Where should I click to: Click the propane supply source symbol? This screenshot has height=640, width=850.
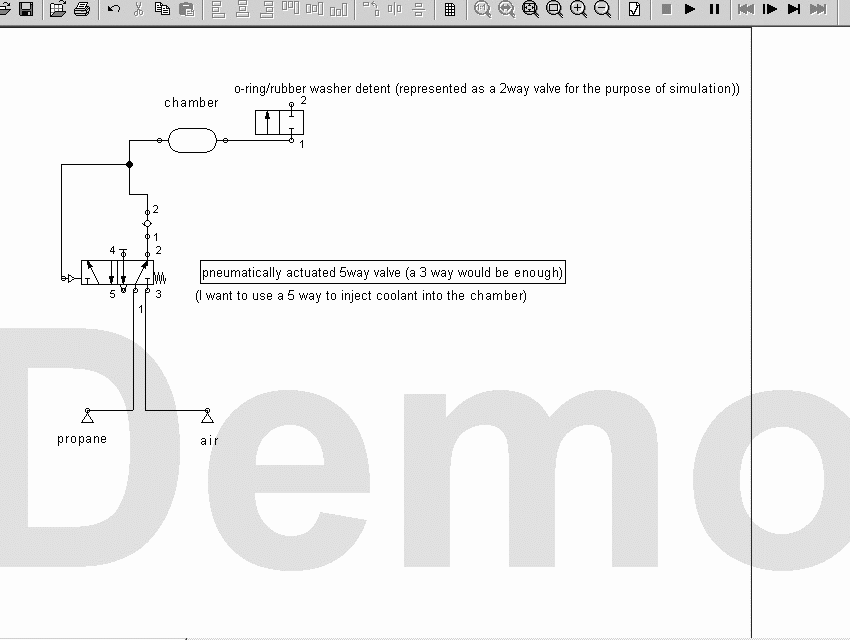[87, 417]
